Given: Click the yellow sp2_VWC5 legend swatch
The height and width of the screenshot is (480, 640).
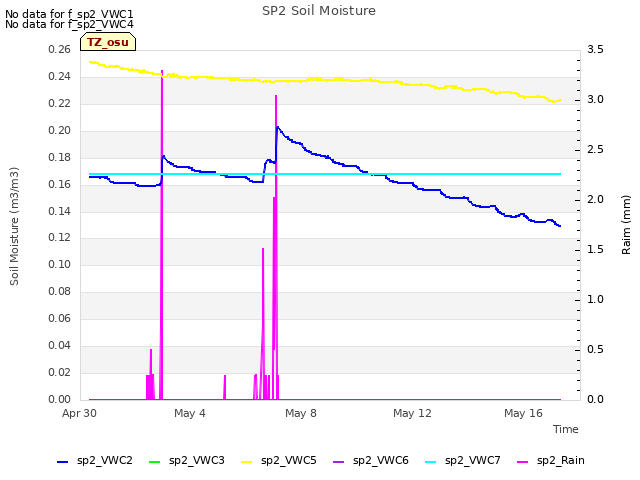Looking at the screenshot, I should click(247, 462).
